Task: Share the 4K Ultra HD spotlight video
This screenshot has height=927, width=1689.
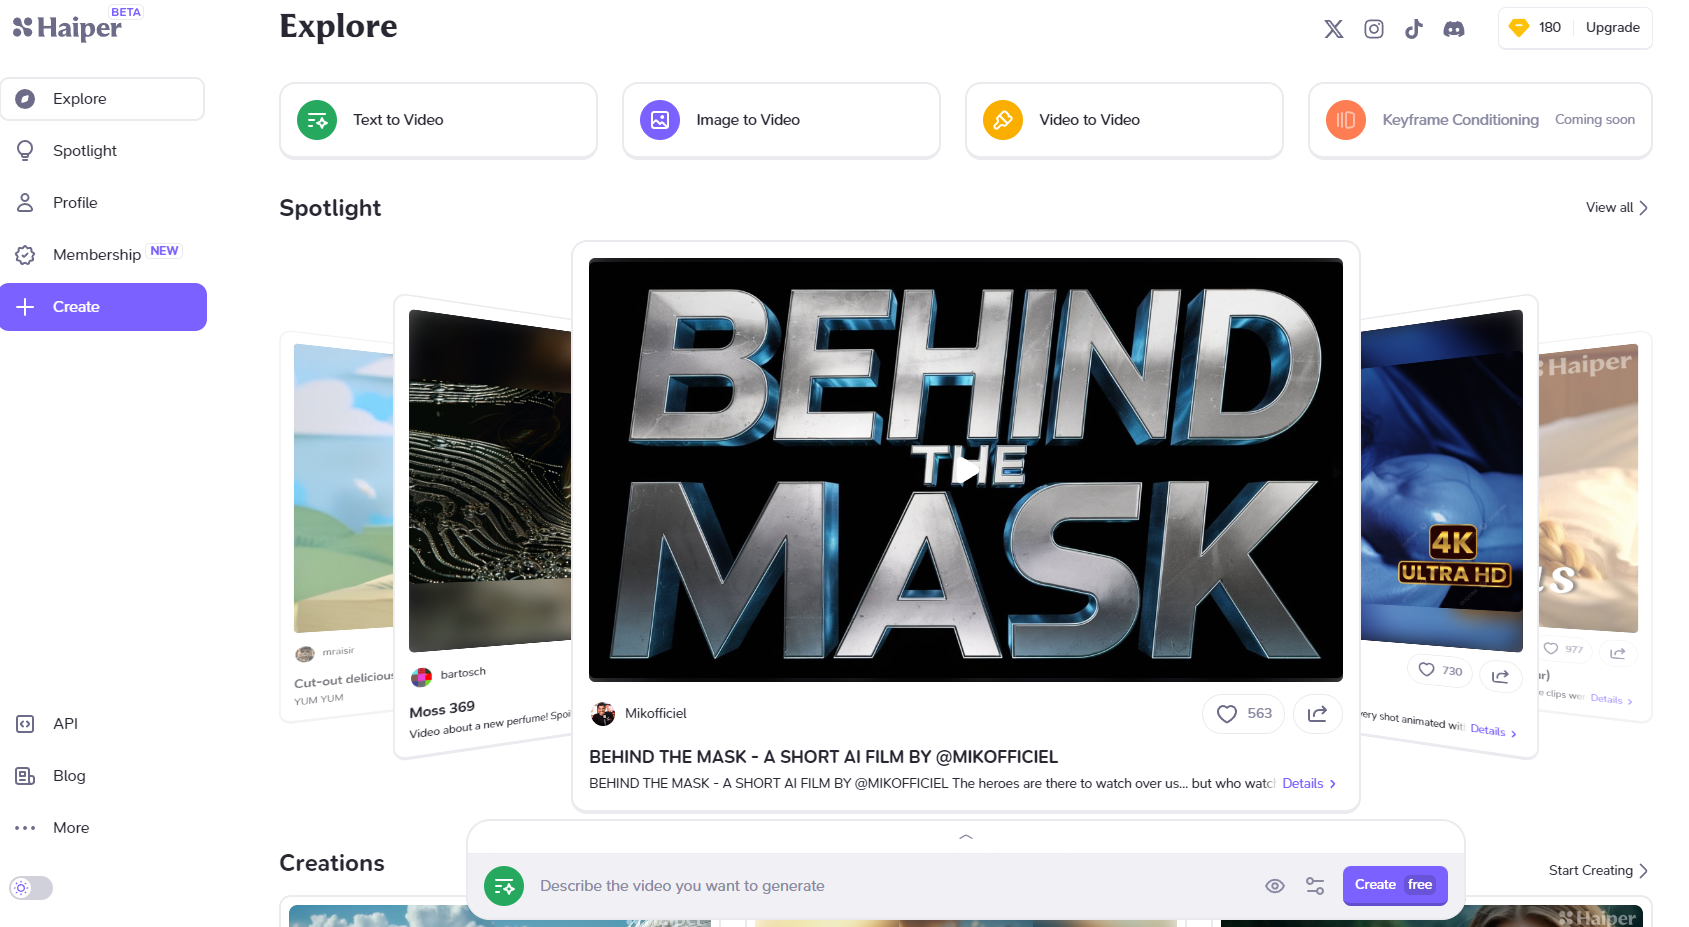Action: 1500,677
